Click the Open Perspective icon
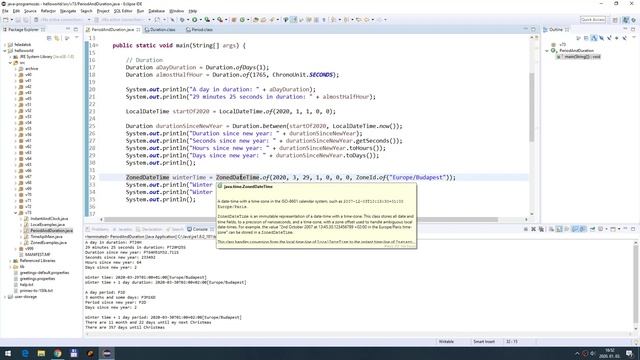This screenshot has height=360, width=640. [x=615, y=20]
